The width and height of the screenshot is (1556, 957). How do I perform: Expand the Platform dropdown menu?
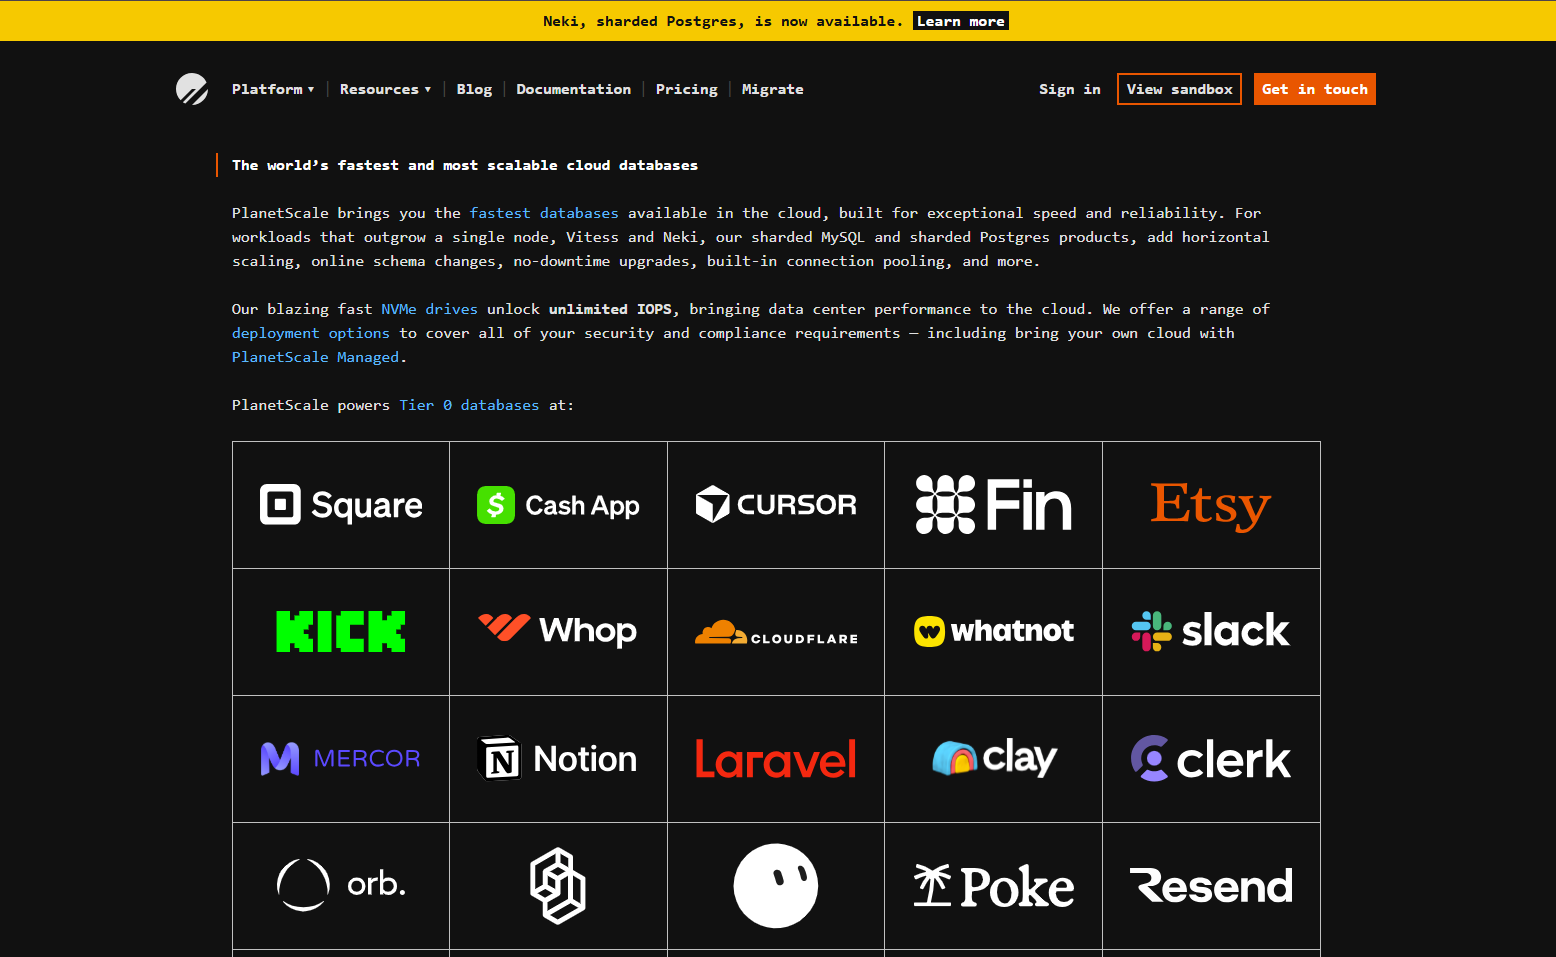273,89
